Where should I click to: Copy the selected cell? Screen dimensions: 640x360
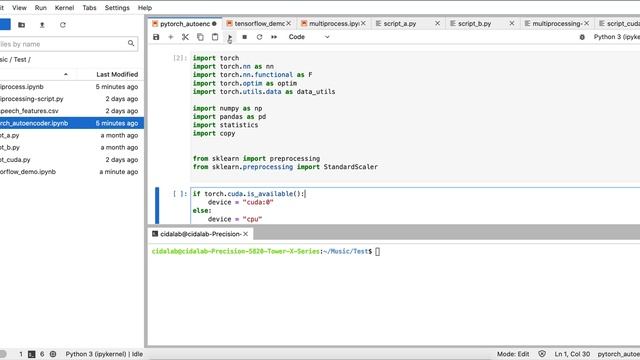point(200,37)
